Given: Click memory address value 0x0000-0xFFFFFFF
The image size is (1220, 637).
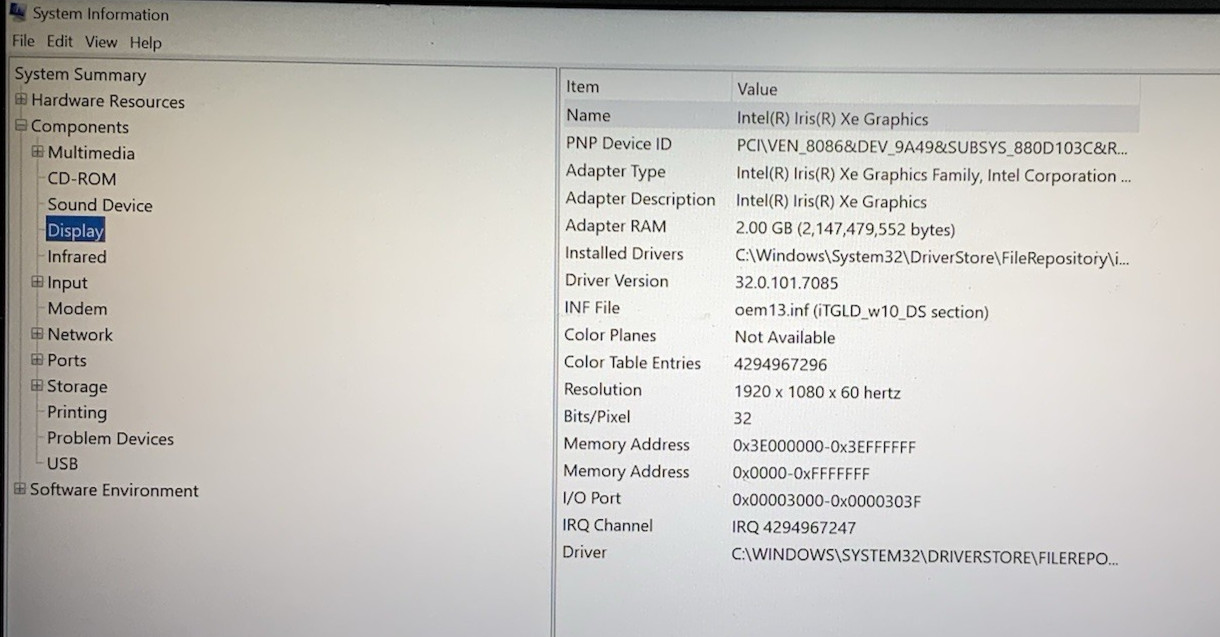Looking at the screenshot, I should point(801,473).
